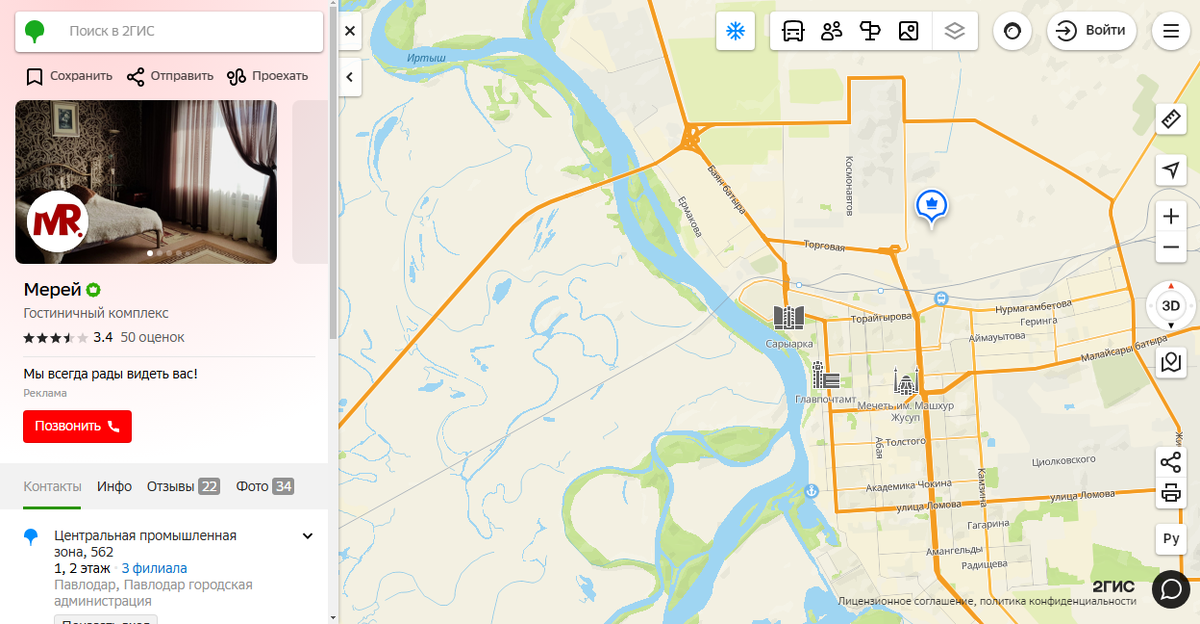The height and width of the screenshot is (624, 1200).
Task: Build a route with "Проехать"
Action: click(x=267, y=76)
